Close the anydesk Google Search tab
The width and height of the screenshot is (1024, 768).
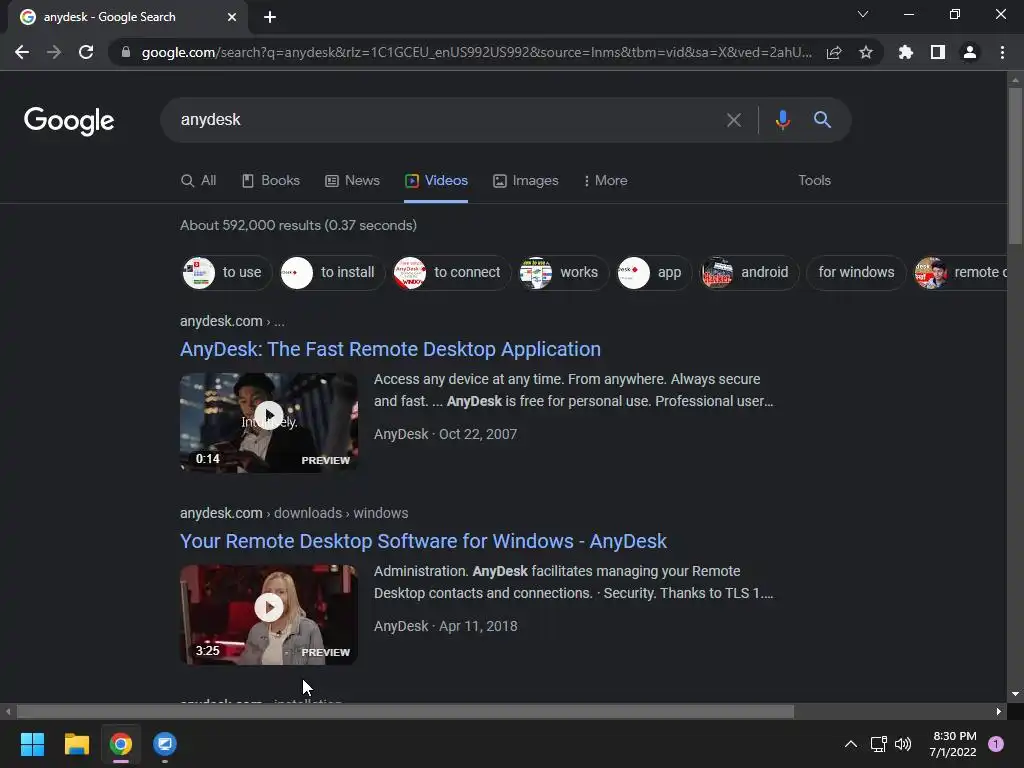pyautogui.click(x=232, y=17)
